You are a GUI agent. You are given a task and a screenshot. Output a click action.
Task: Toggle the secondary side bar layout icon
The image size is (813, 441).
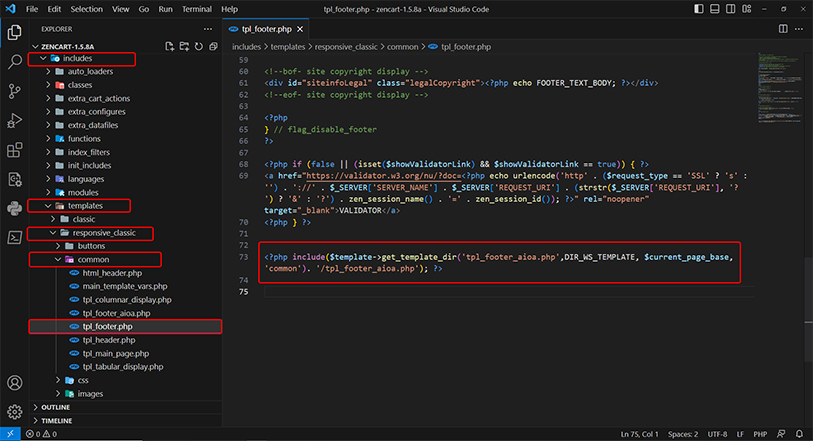pyautogui.click(x=731, y=9)
